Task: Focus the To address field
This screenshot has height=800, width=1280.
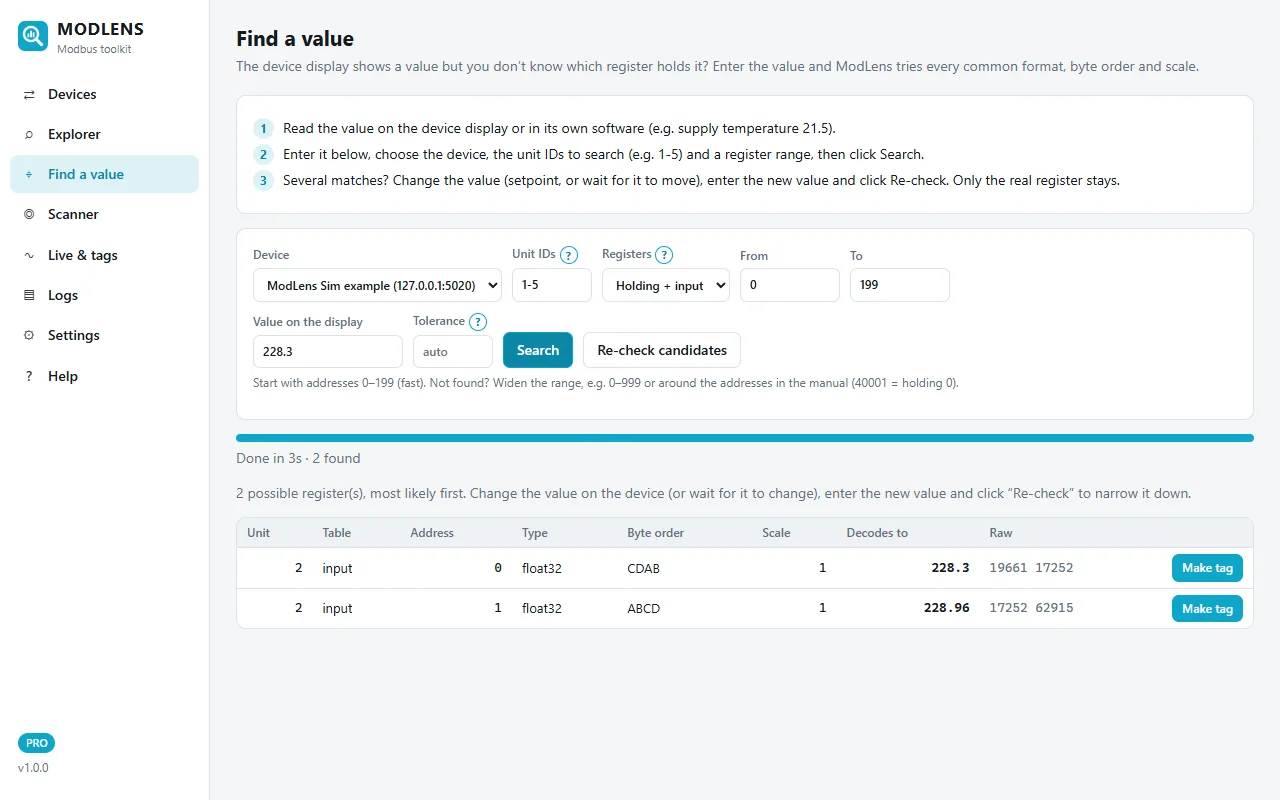Action: pos(900,285)
